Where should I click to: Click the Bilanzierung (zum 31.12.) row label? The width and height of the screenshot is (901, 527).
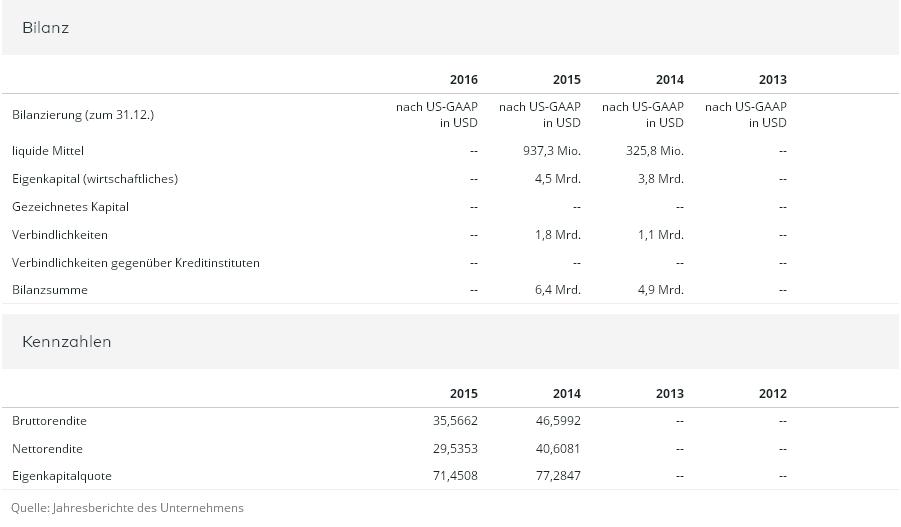(x=83, y=115)
